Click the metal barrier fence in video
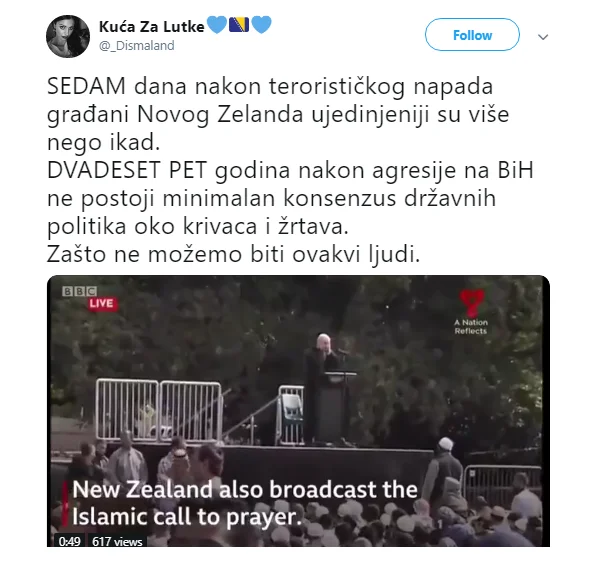 [159, 410]
